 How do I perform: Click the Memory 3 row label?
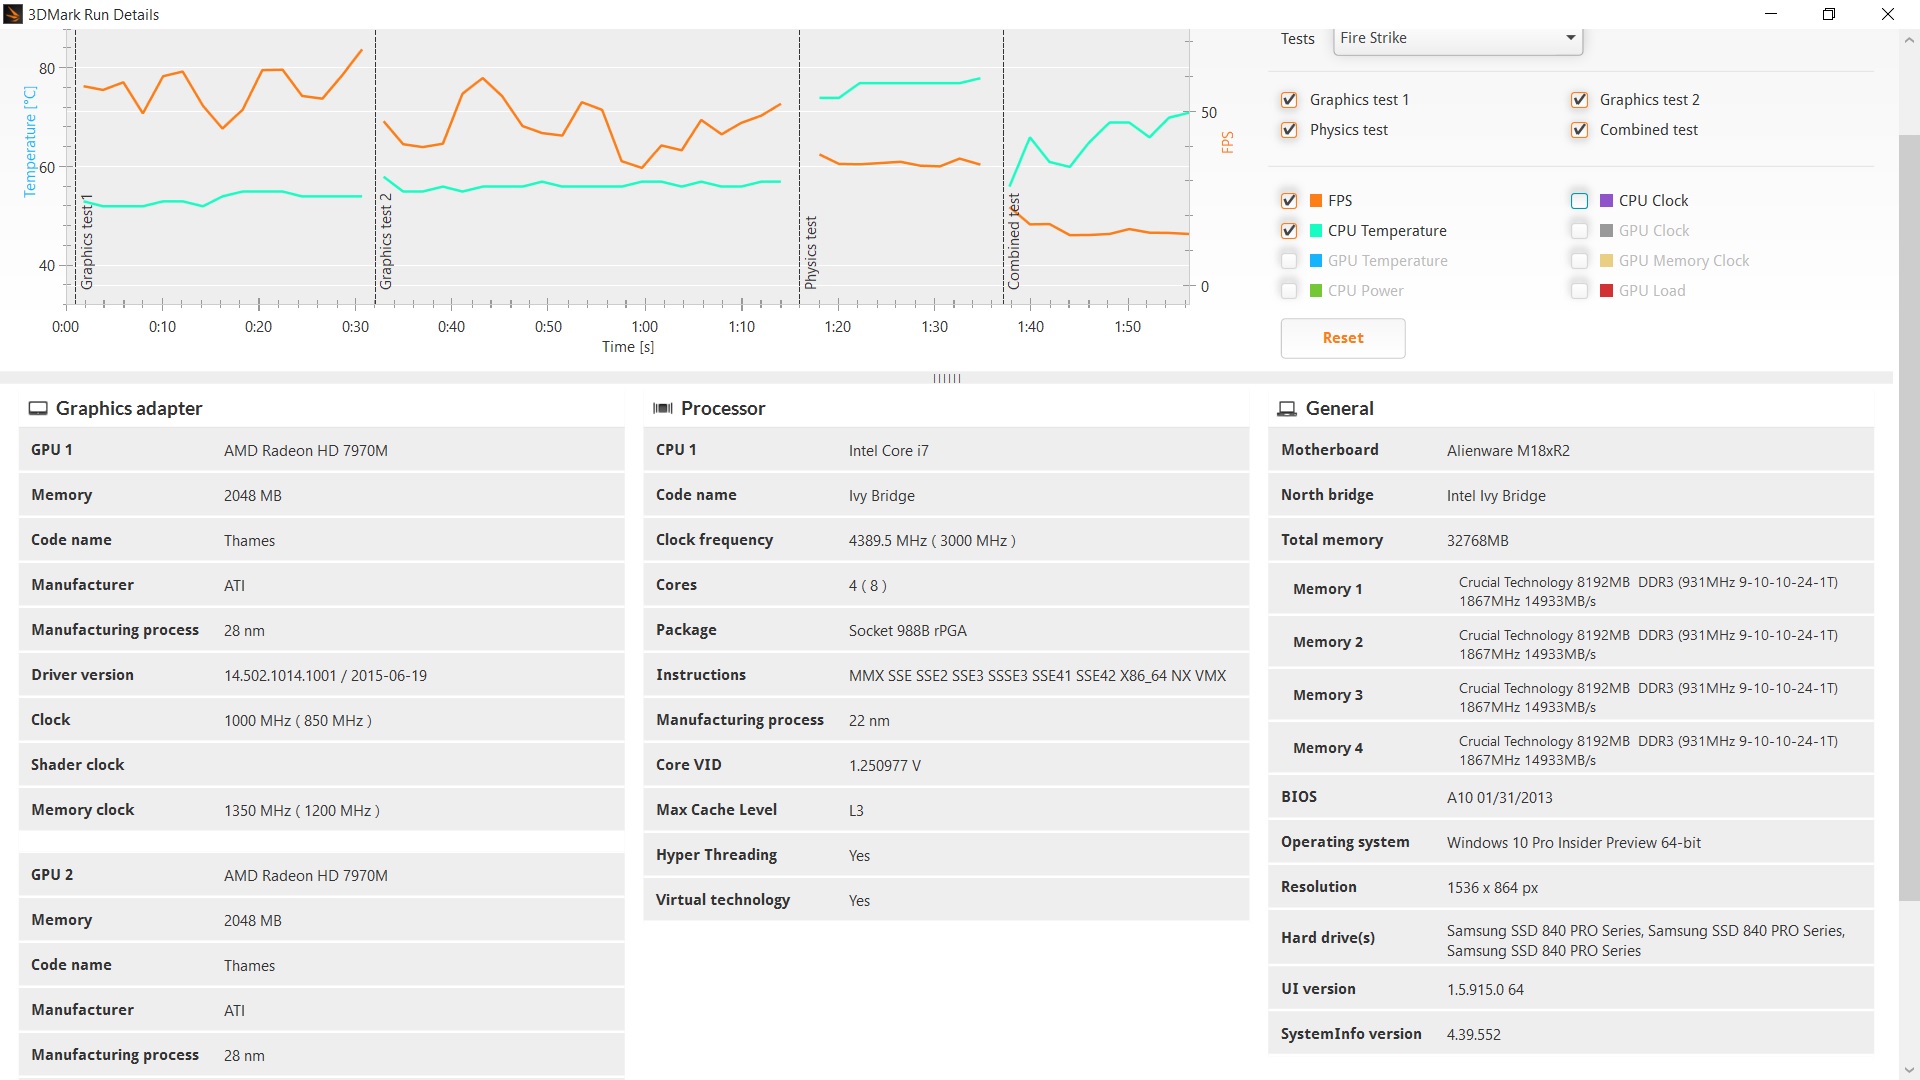(1327, 695)
